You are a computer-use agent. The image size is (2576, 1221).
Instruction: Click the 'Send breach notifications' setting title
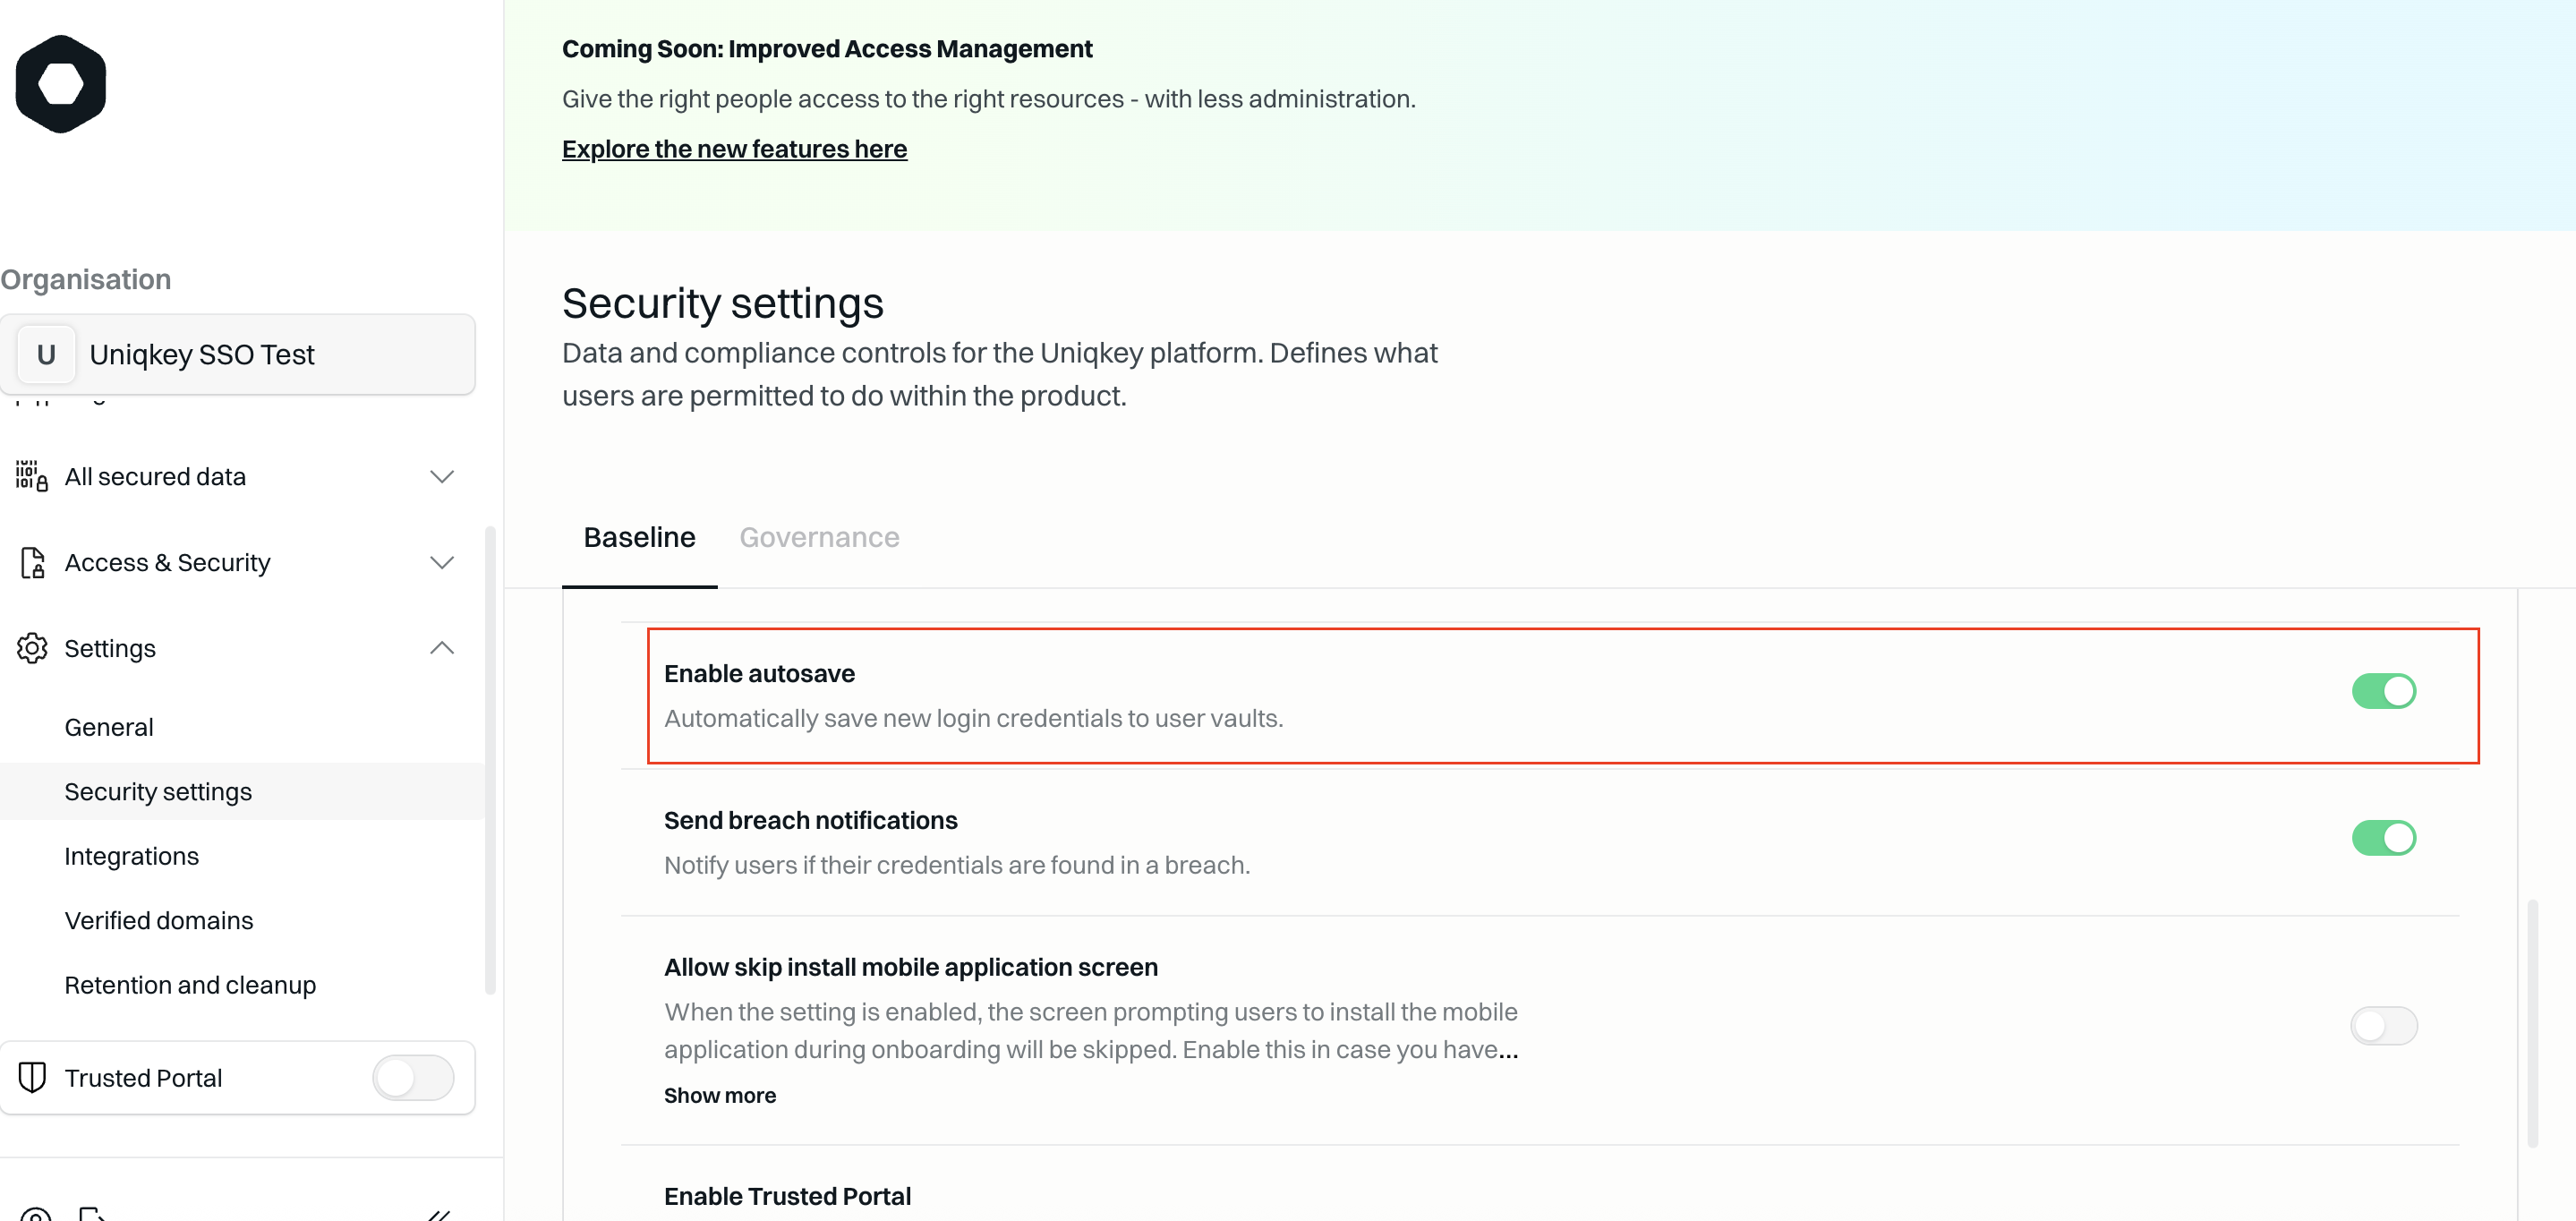[x=810, y=821]
